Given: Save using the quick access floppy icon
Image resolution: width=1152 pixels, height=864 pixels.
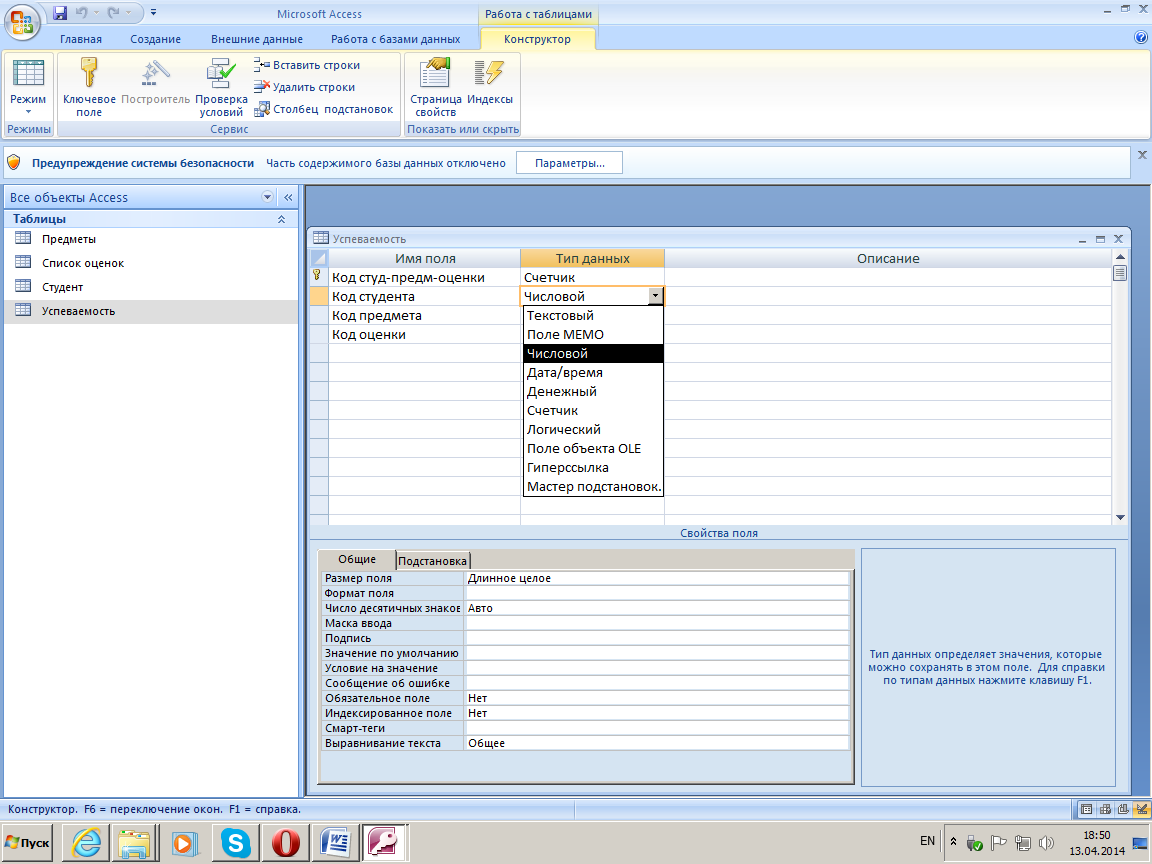Looking at the screenshot, I should point(60,12).
